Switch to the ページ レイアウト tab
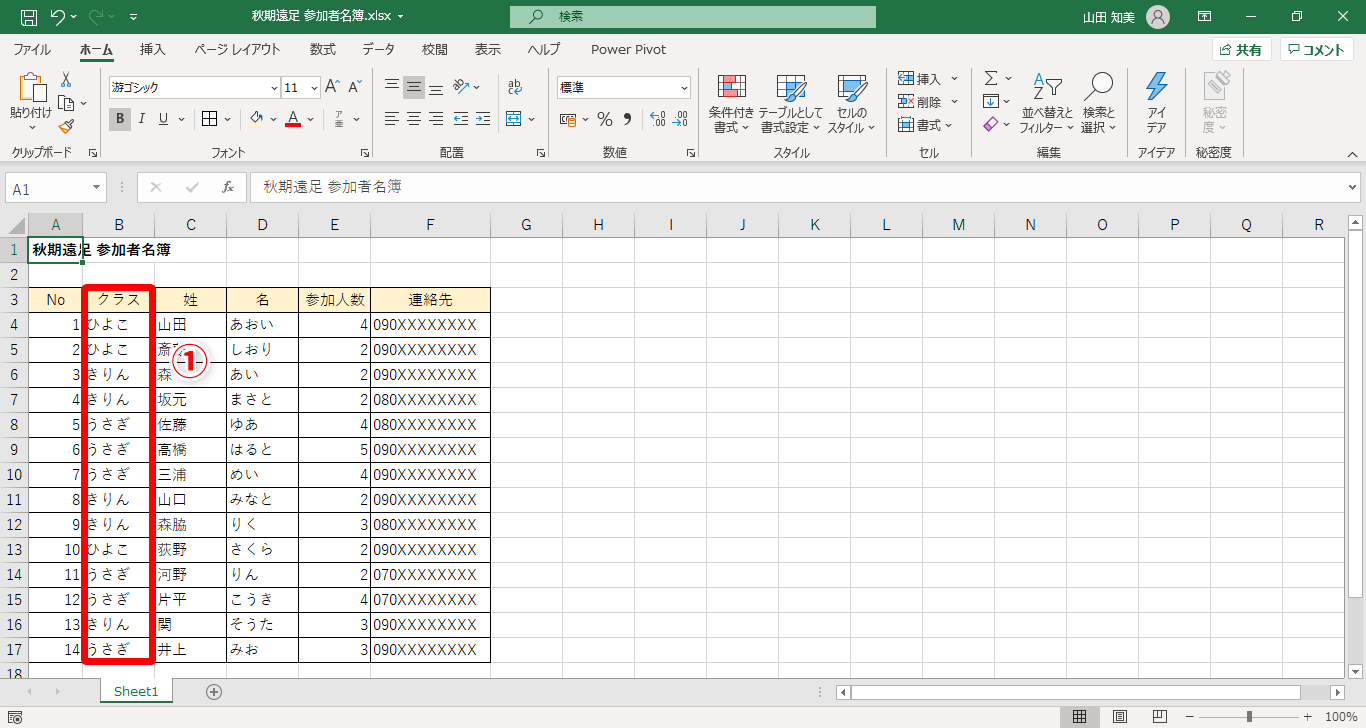This screenshot has width=1366, height=728. pyautogui.click(x=237, y=49)
